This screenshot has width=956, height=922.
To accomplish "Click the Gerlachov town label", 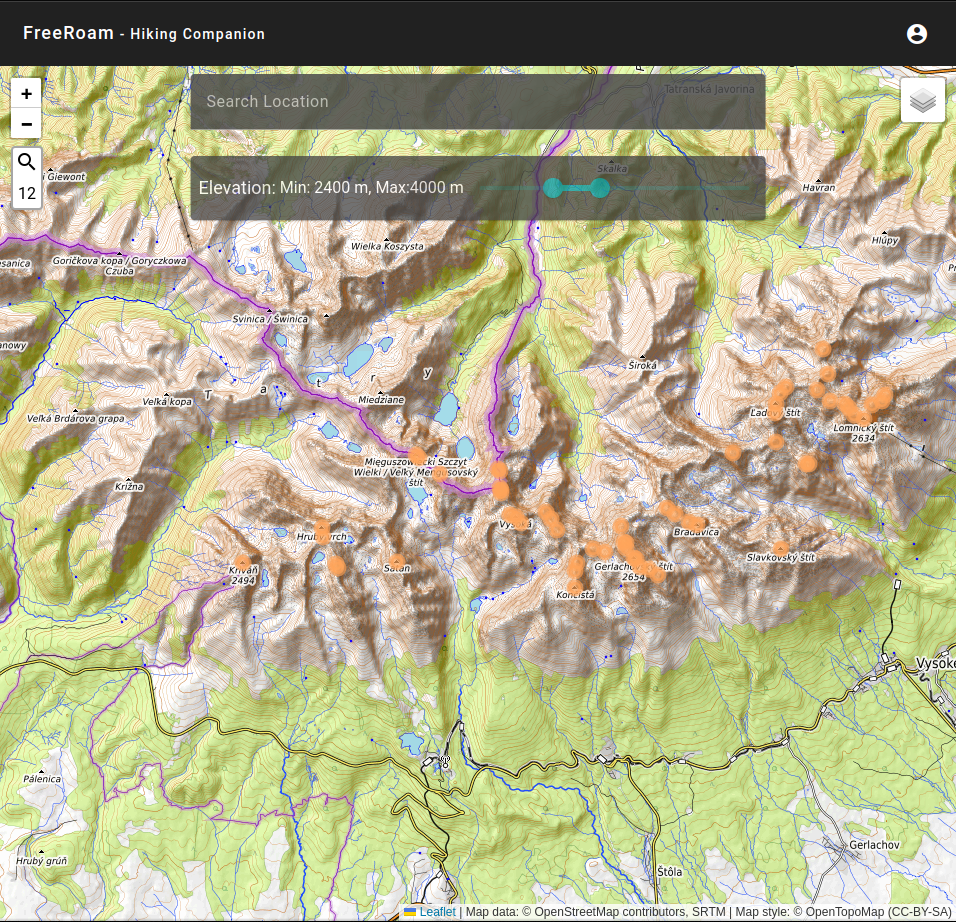I will click(874, 845).
